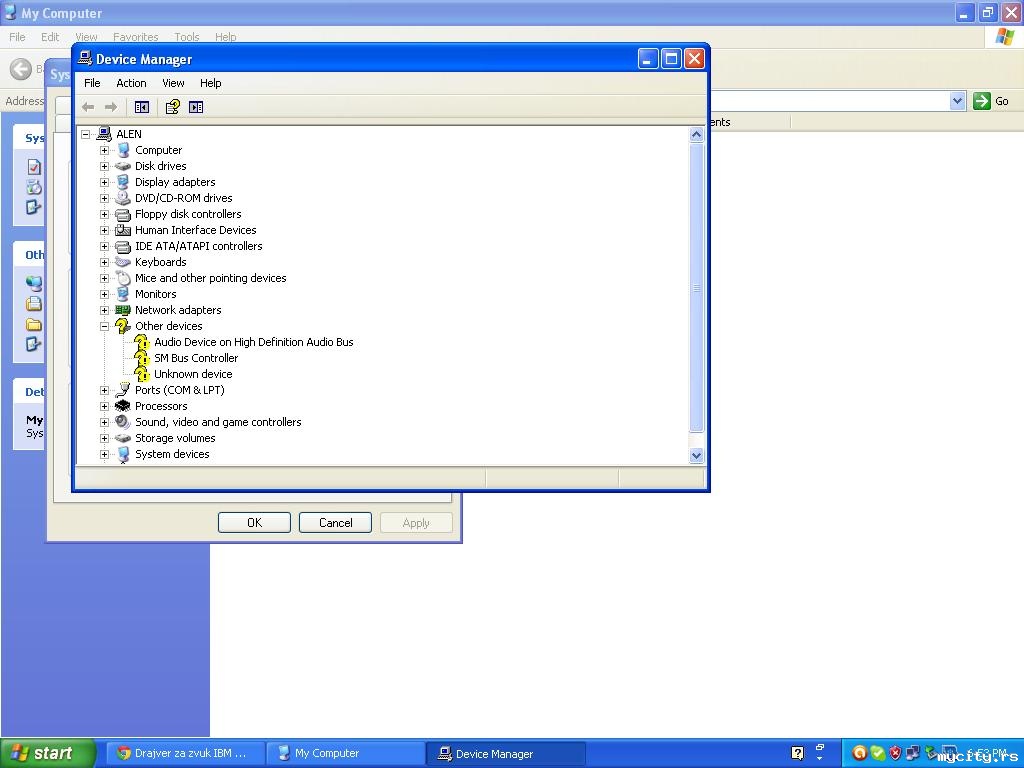Select the Unknown device entry
Viewport: 1024px width, 768px height.
[x=193, y=374]
